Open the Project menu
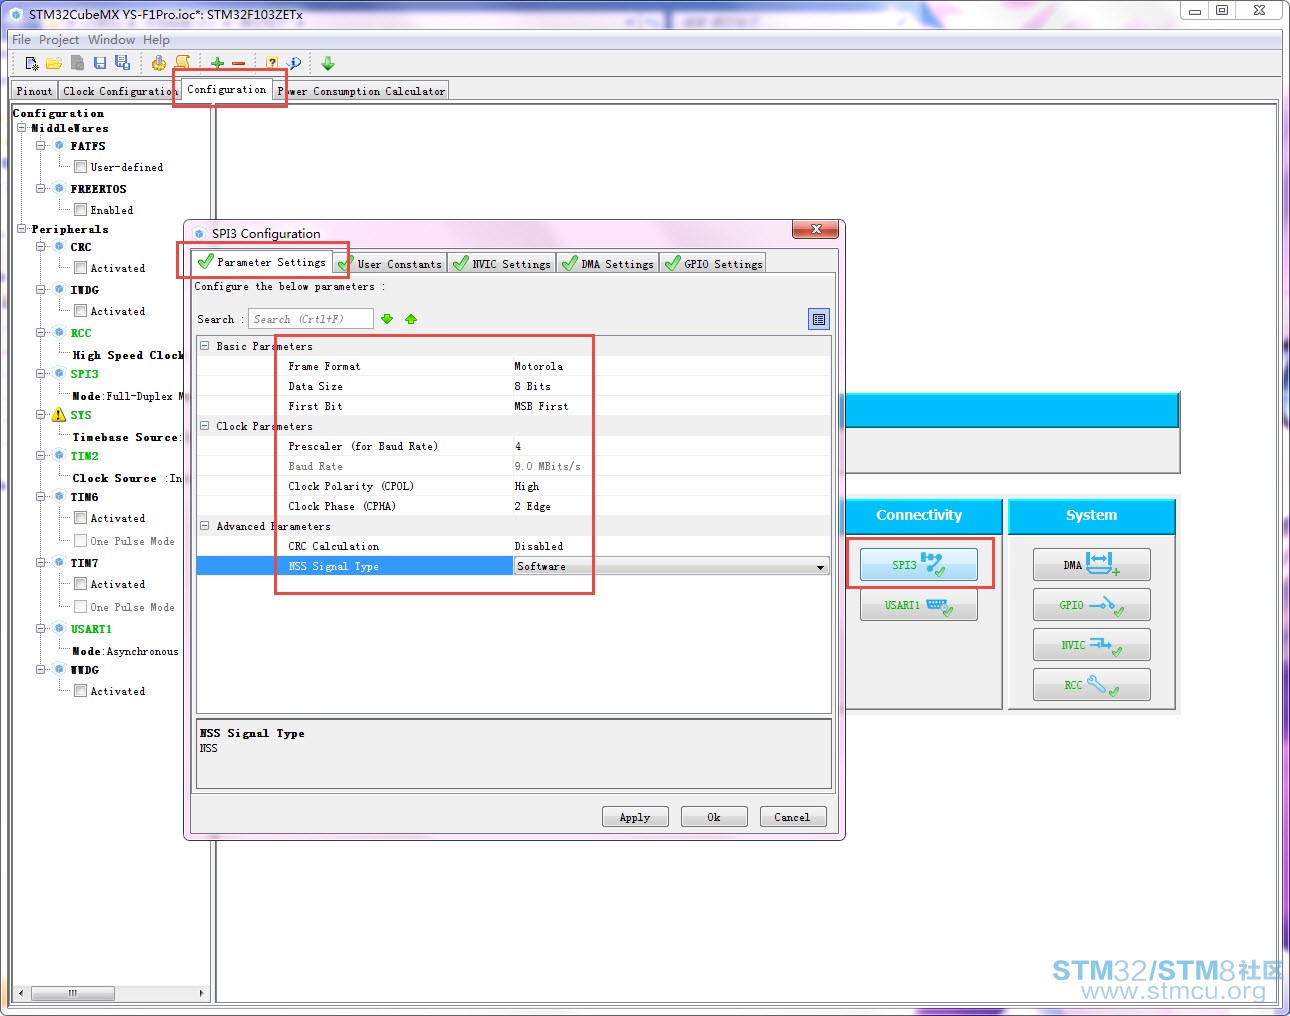Viewport: 1290px width, 1016px height. (59, 40)
